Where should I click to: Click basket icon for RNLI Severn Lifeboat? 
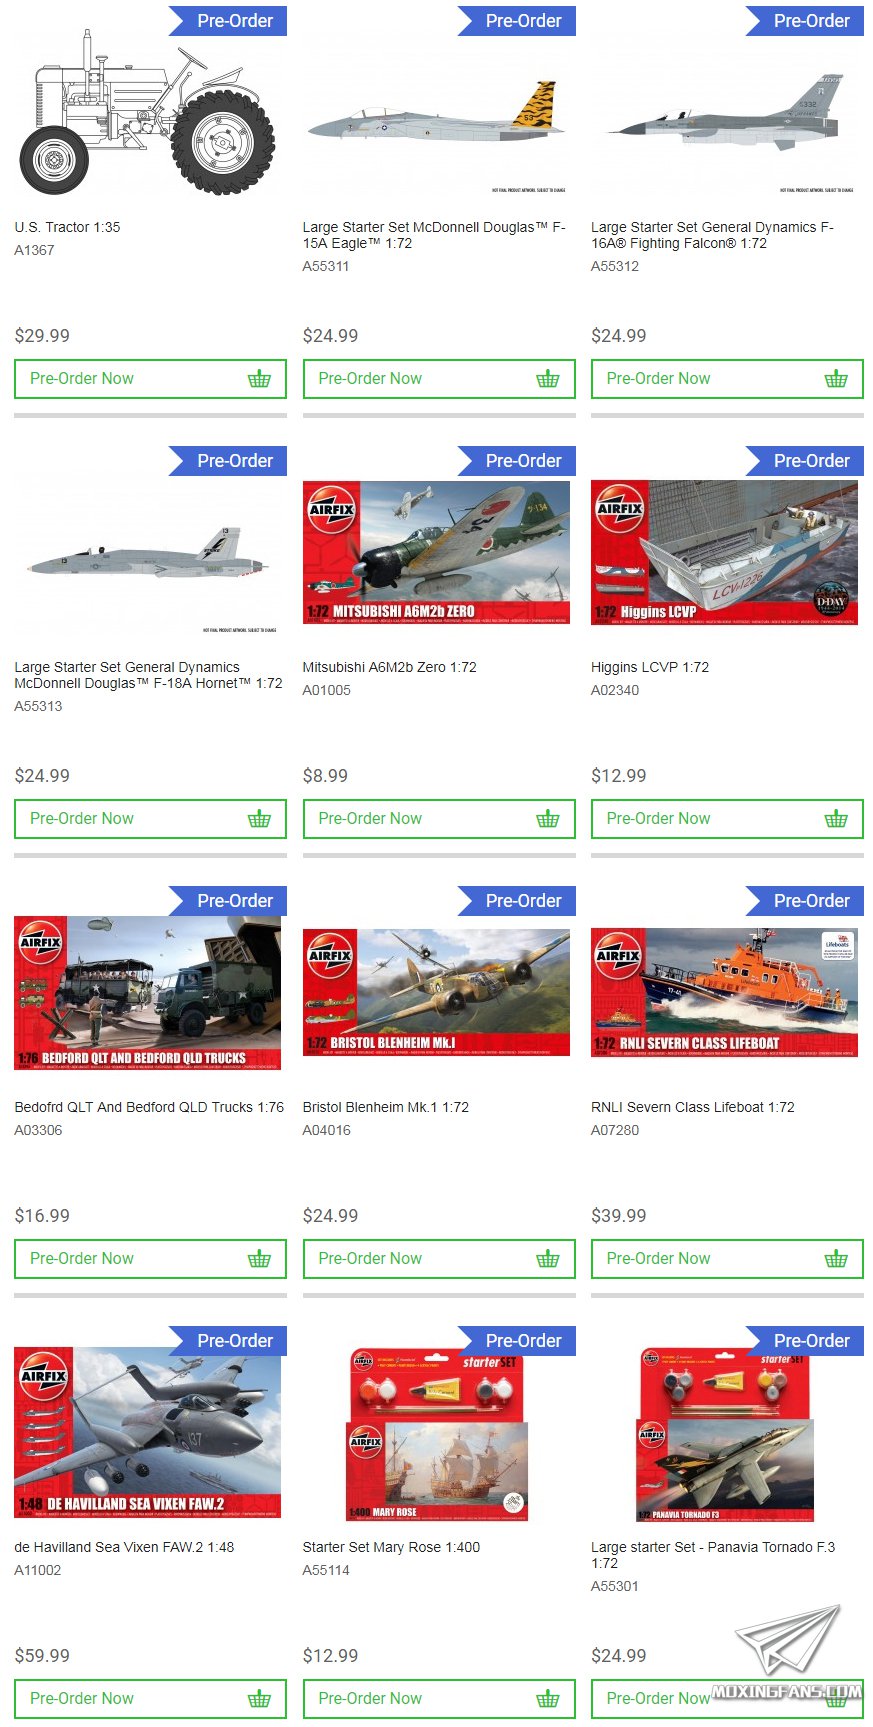coord(836,1259)
